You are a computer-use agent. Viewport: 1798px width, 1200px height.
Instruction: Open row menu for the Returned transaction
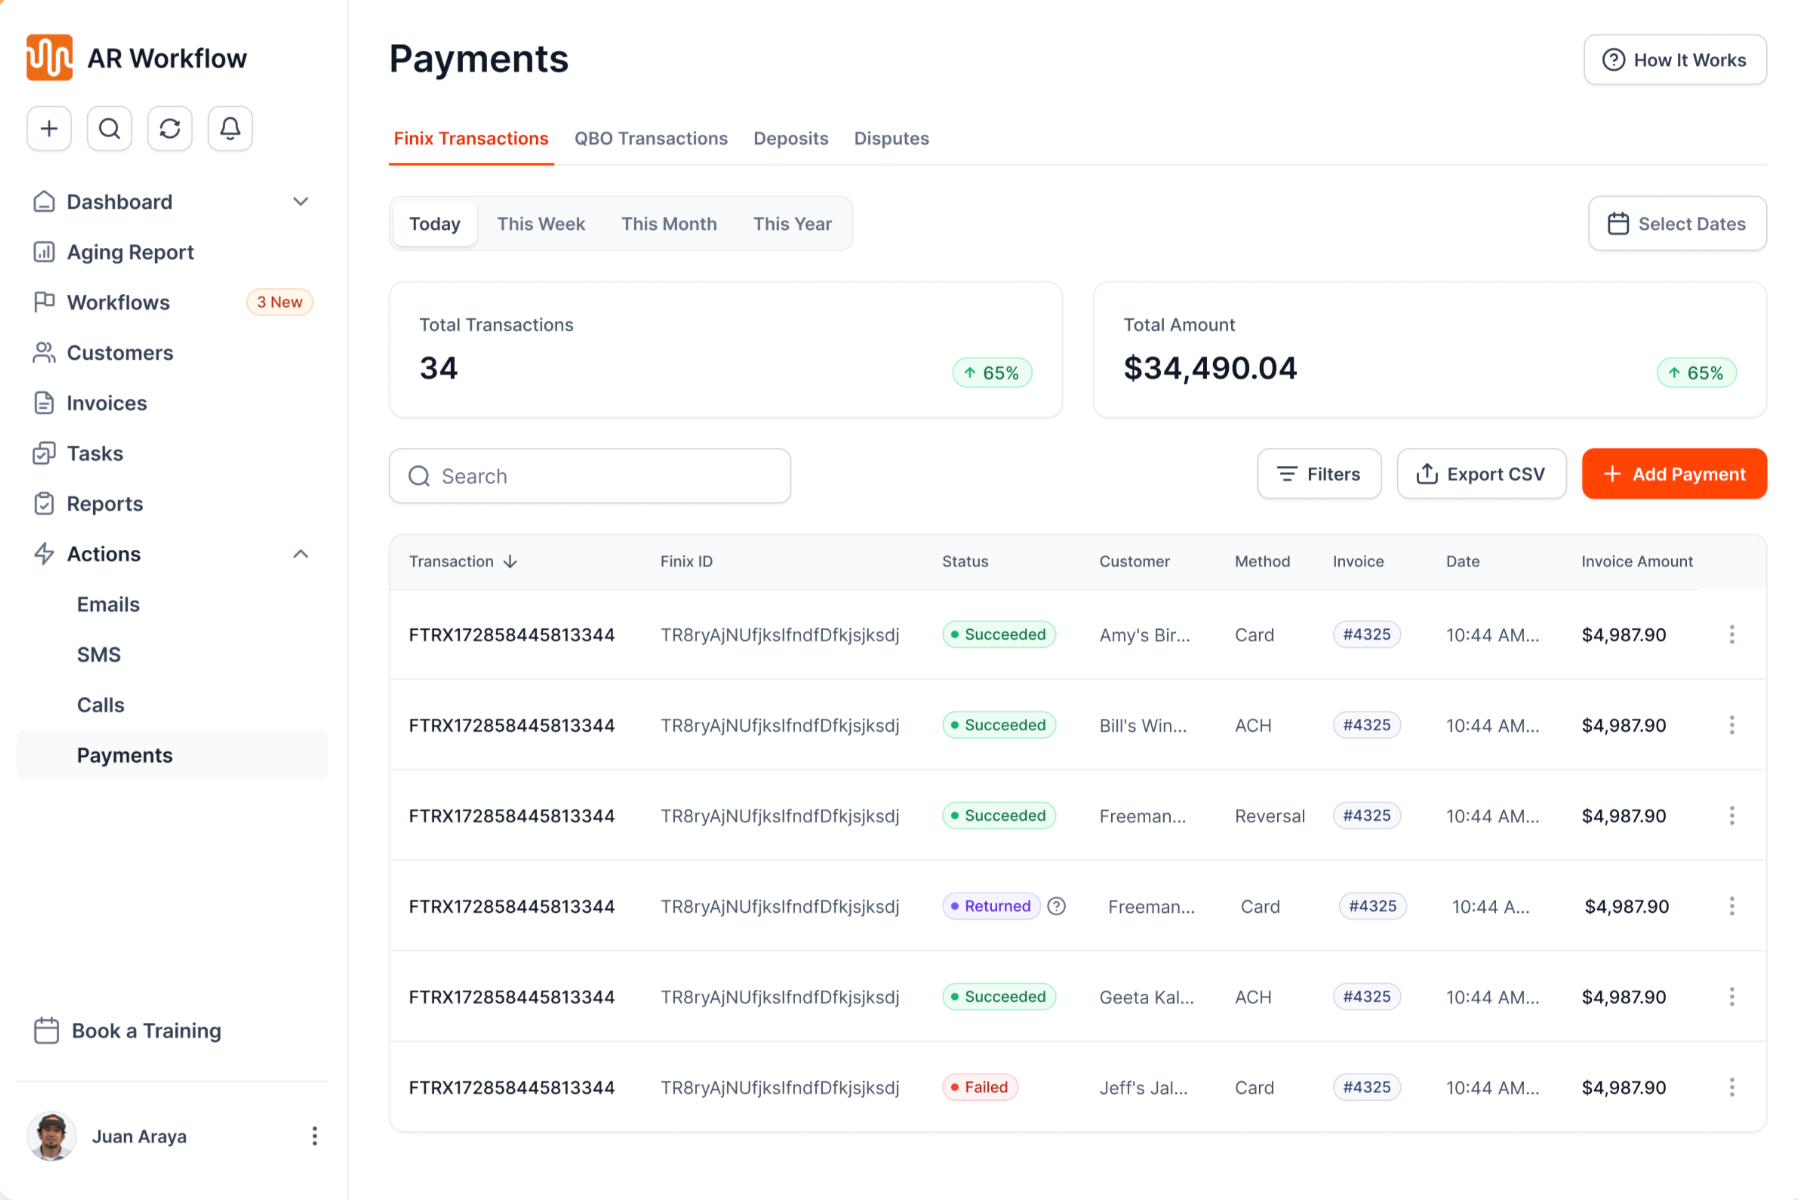(1732, 906)
